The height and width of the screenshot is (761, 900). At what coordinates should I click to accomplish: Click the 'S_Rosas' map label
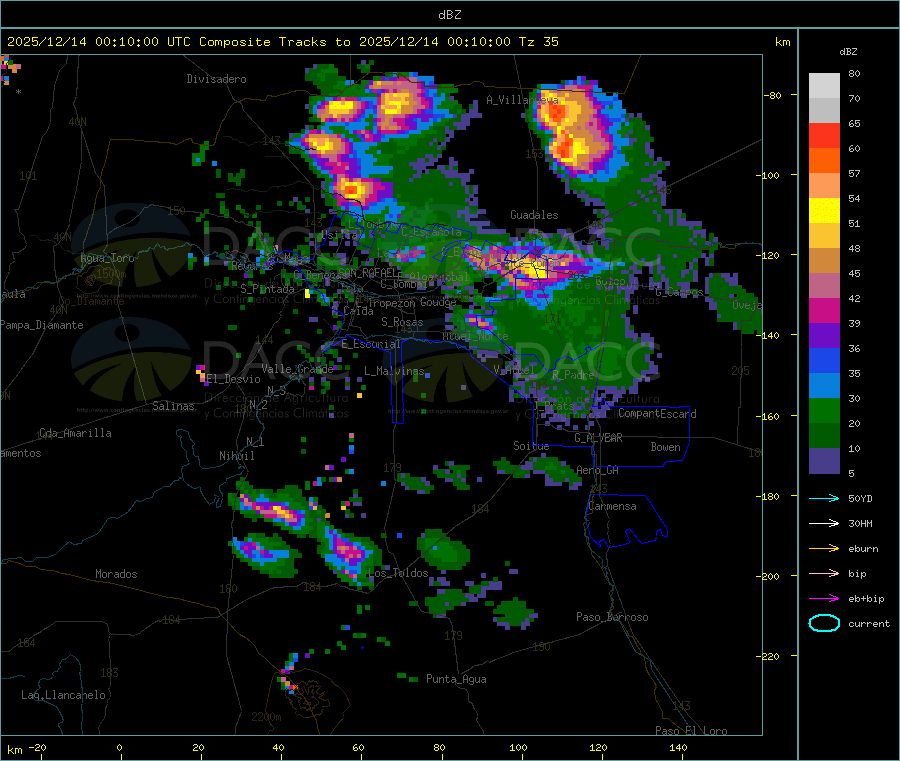[402, 322]
